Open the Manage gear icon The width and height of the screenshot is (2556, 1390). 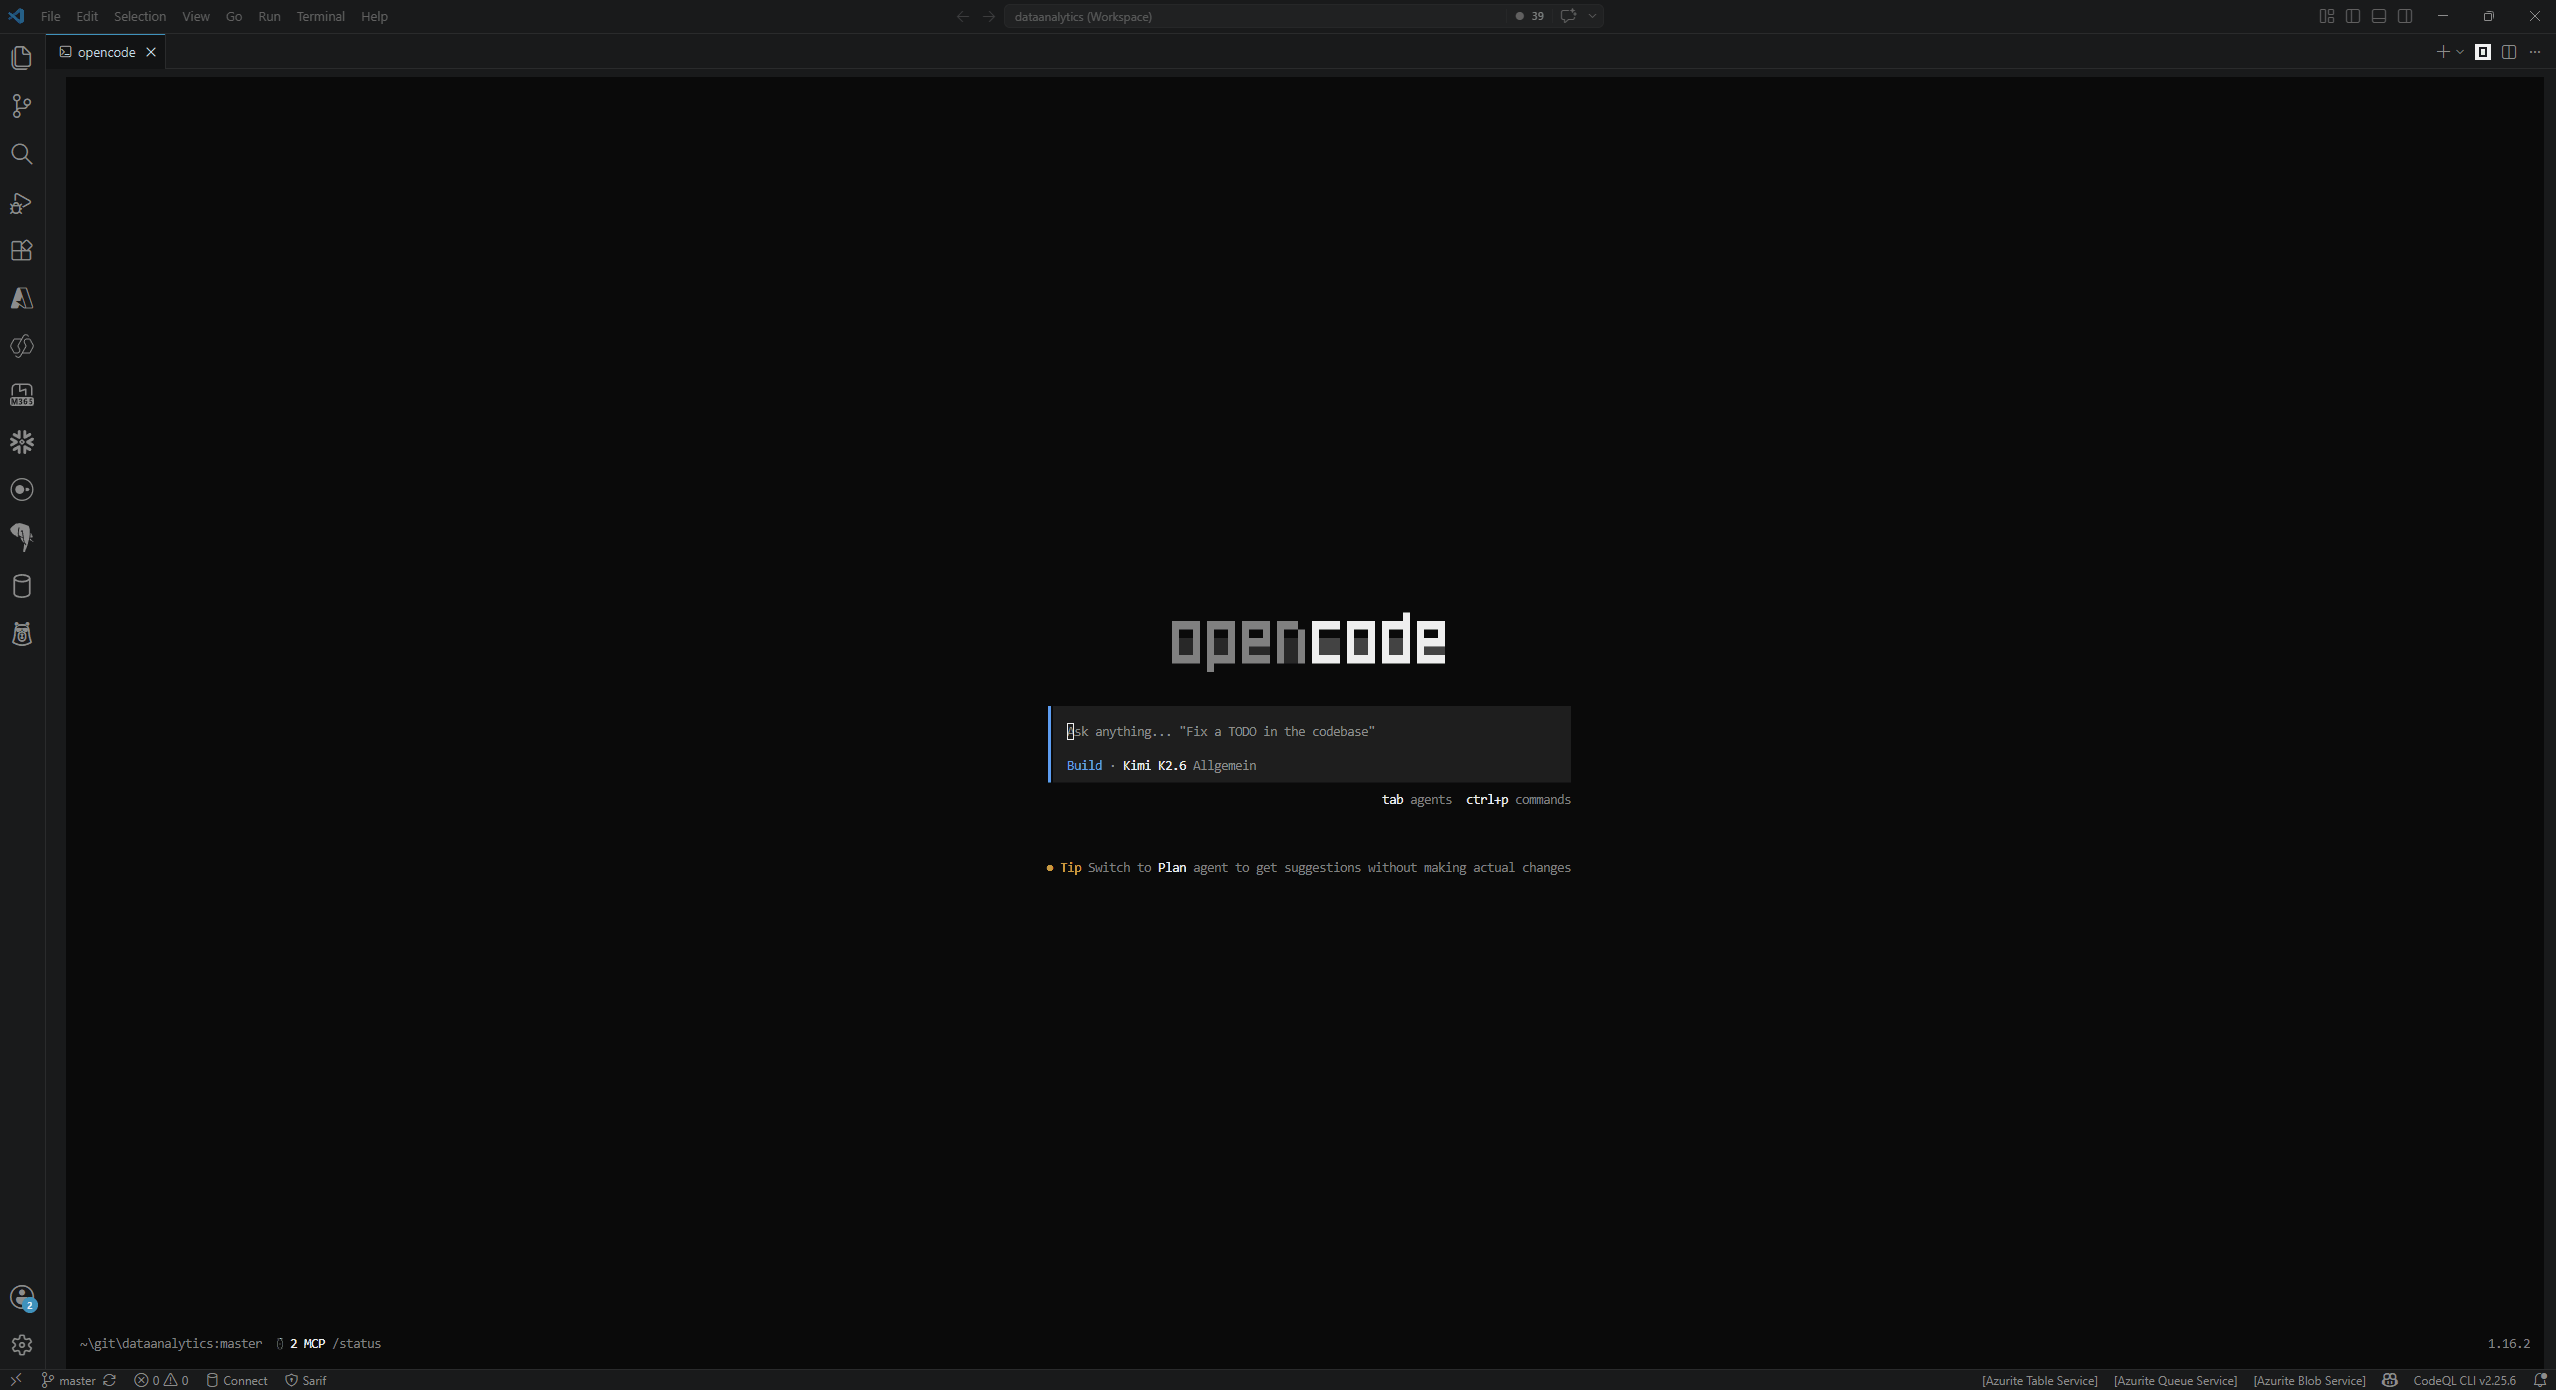point(22,1345)
